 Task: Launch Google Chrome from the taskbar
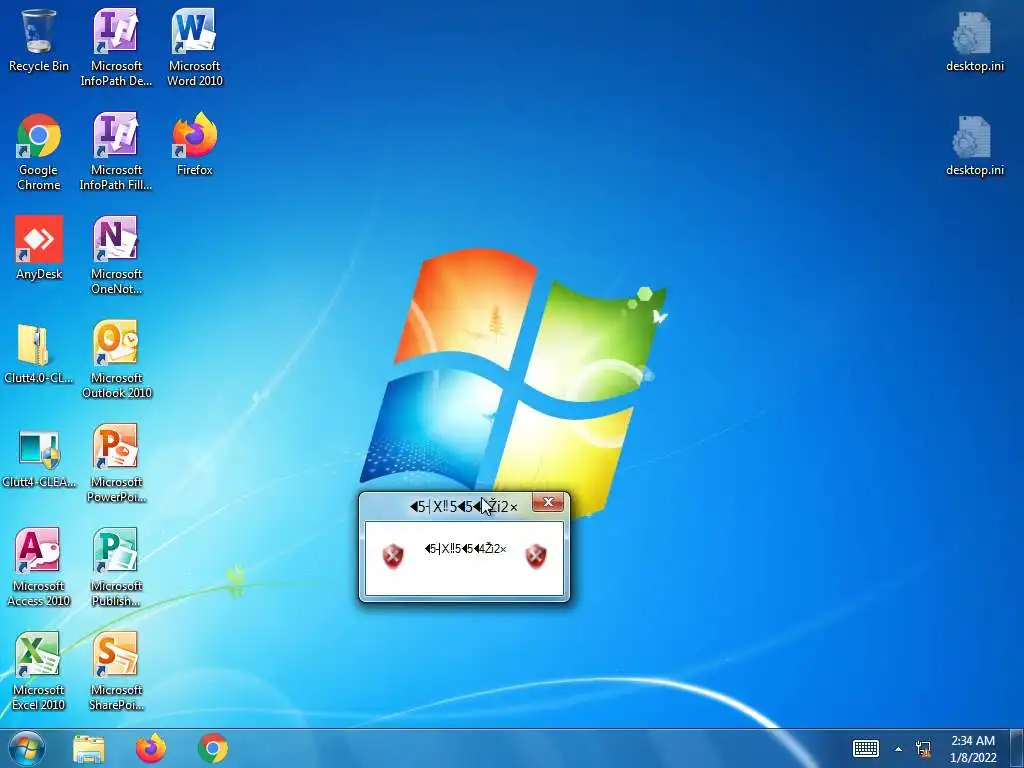point(213,748)
